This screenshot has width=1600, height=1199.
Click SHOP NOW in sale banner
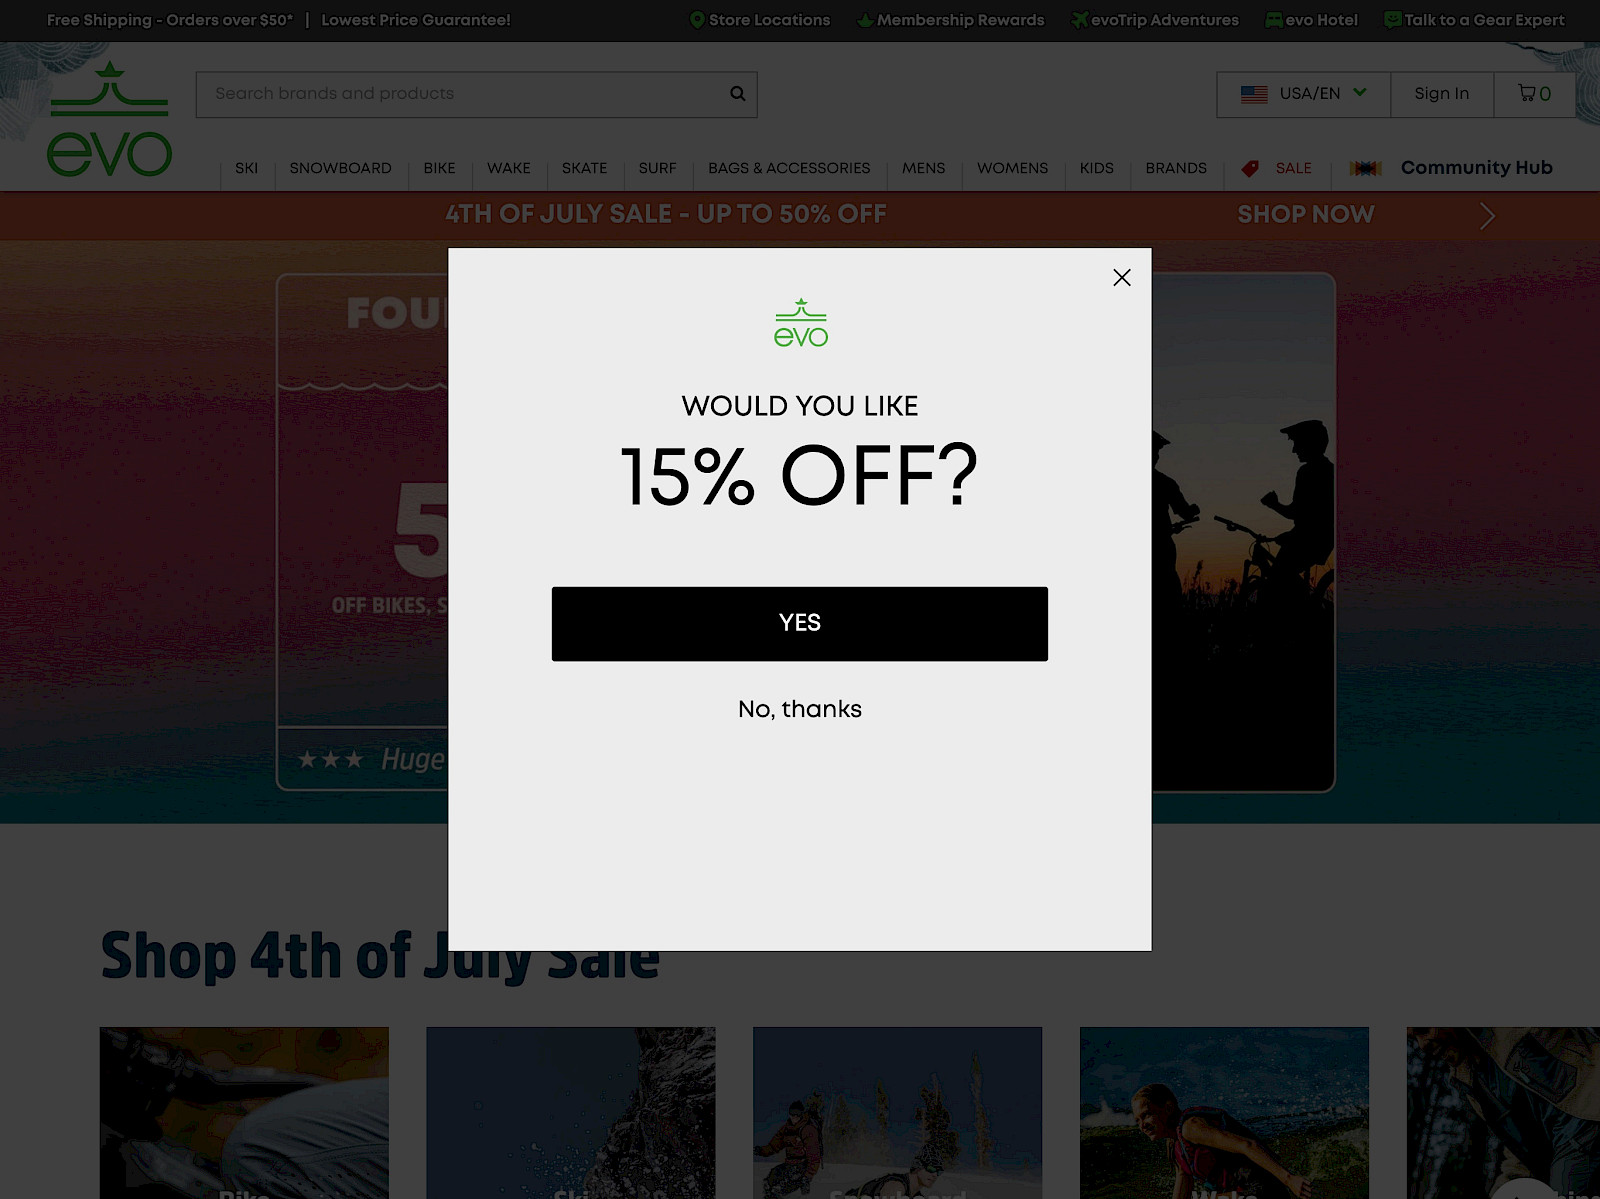click(1306, 215)
